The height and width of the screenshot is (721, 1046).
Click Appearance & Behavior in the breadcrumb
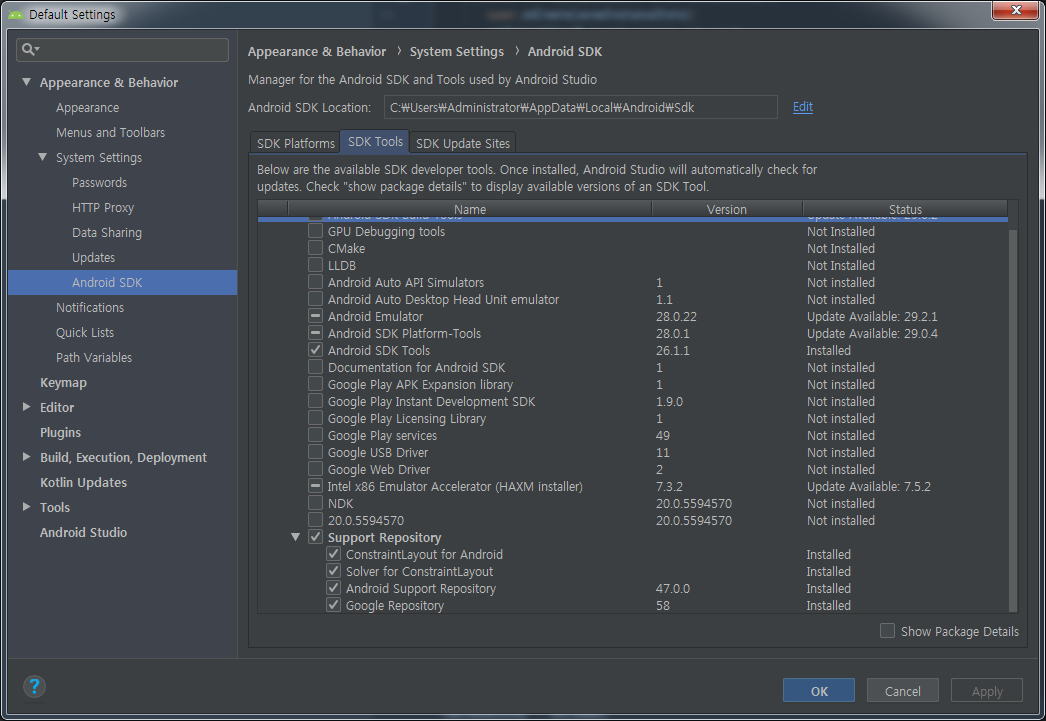point(317,51)
